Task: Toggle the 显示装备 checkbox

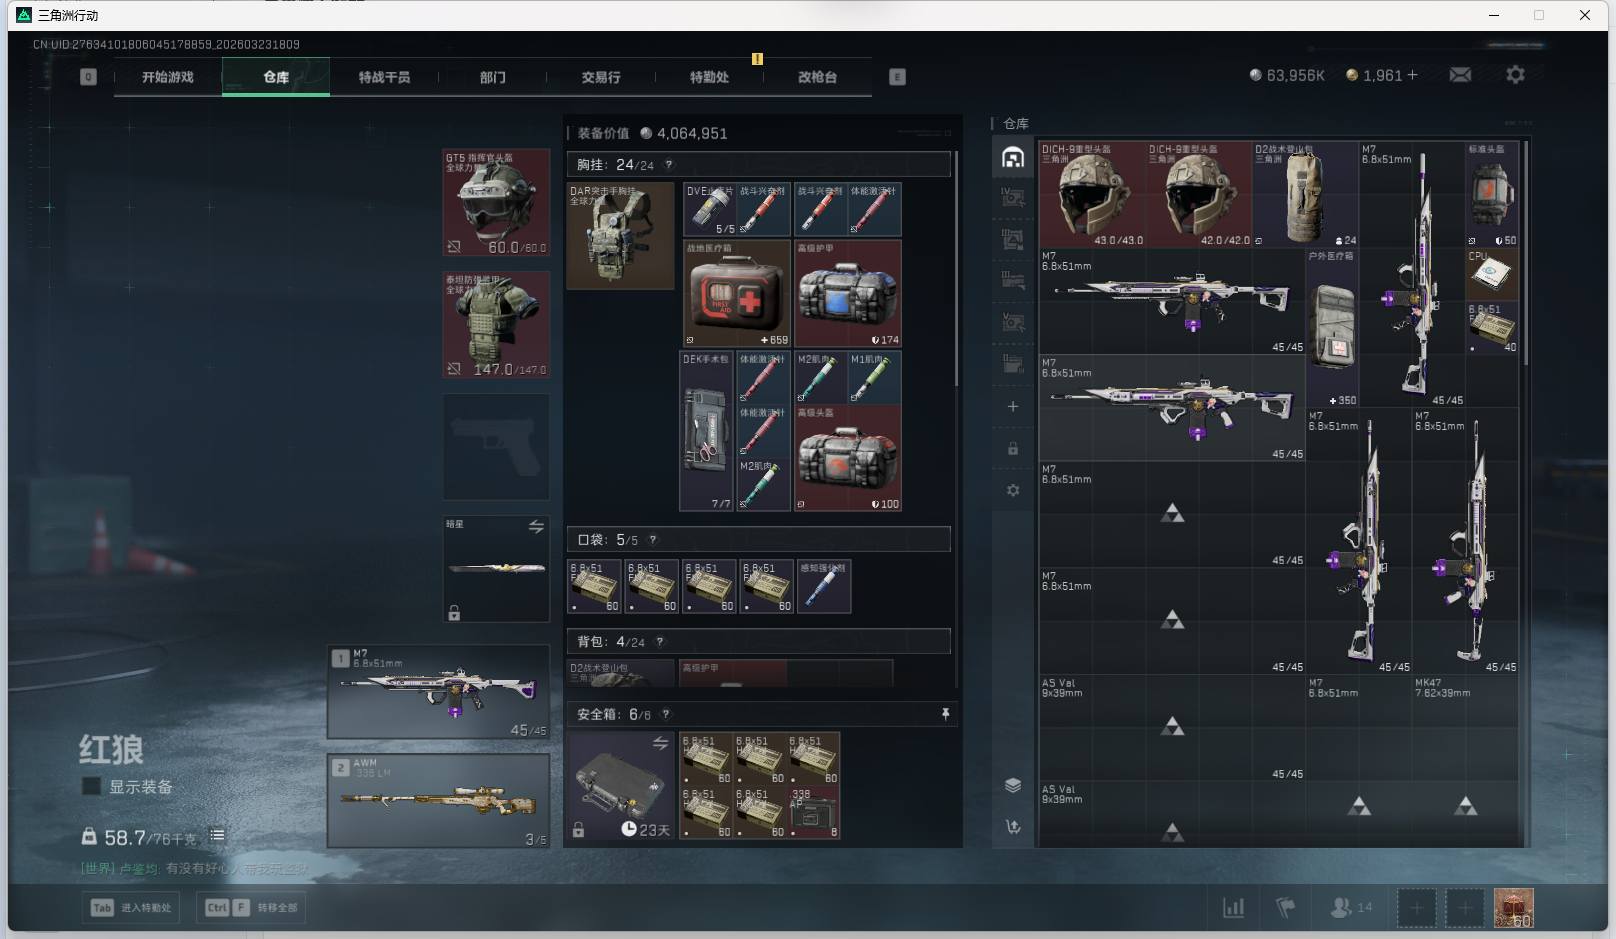Action: (91, 786)
